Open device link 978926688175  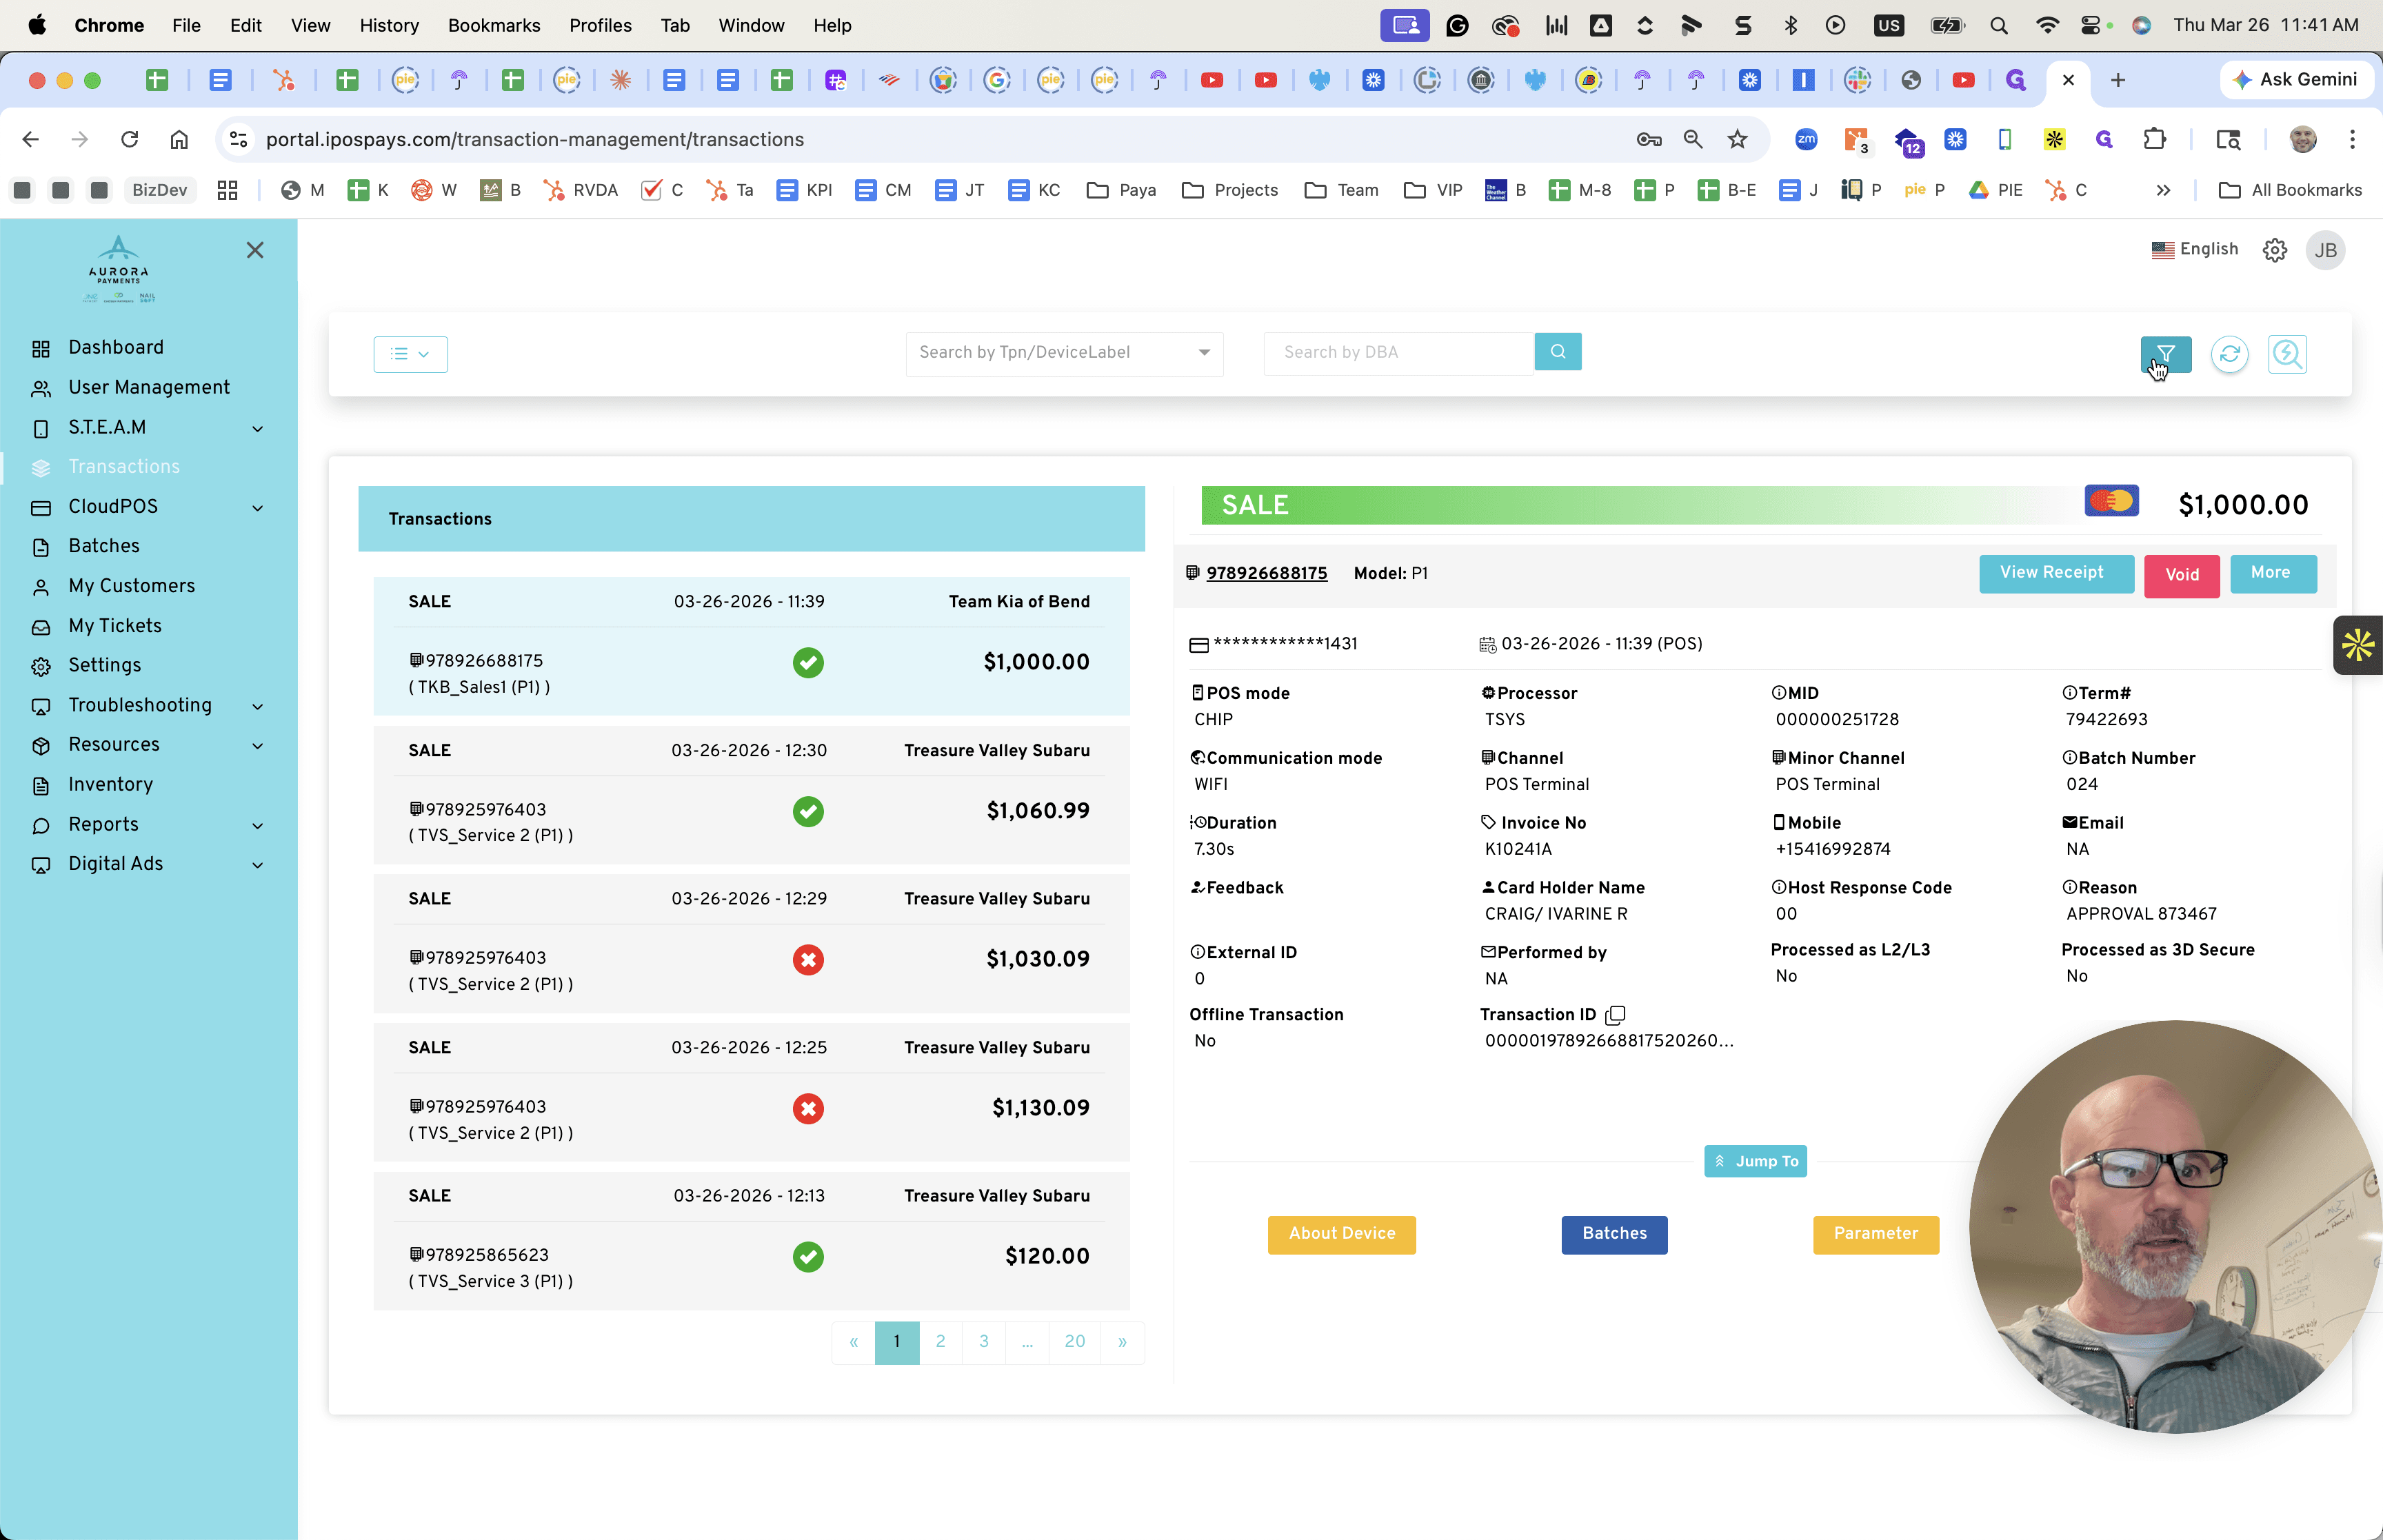point(1266,574)
